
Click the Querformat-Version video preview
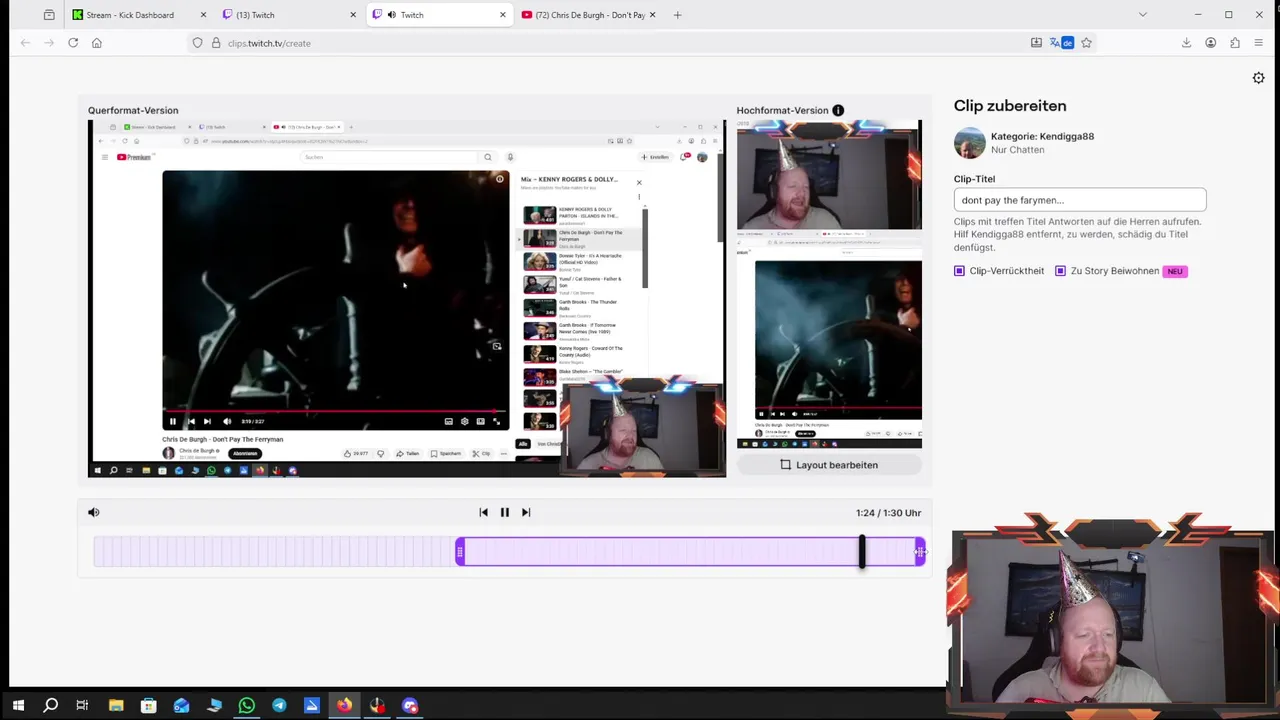407,298
